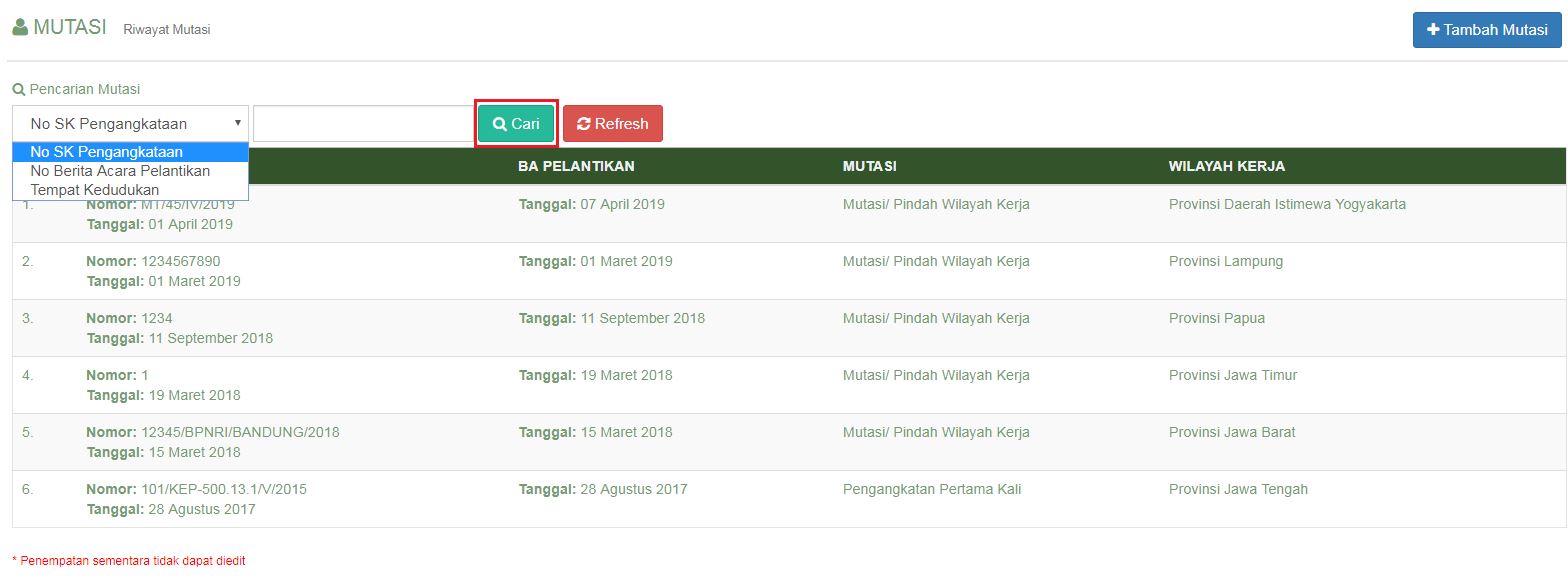Choose No Berita Acara Pelantikan option
The width and height of the screenshot is (1568, 583).
tap(120, 171)
